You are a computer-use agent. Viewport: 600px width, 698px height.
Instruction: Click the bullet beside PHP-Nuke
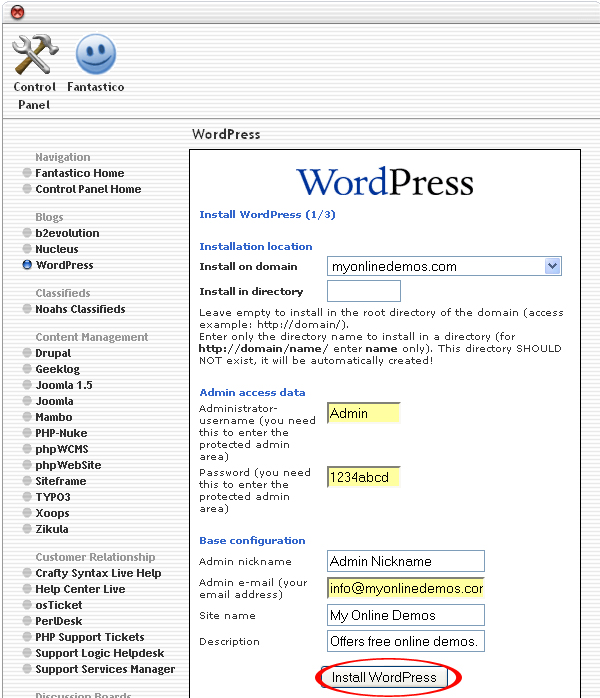(27, 433)
